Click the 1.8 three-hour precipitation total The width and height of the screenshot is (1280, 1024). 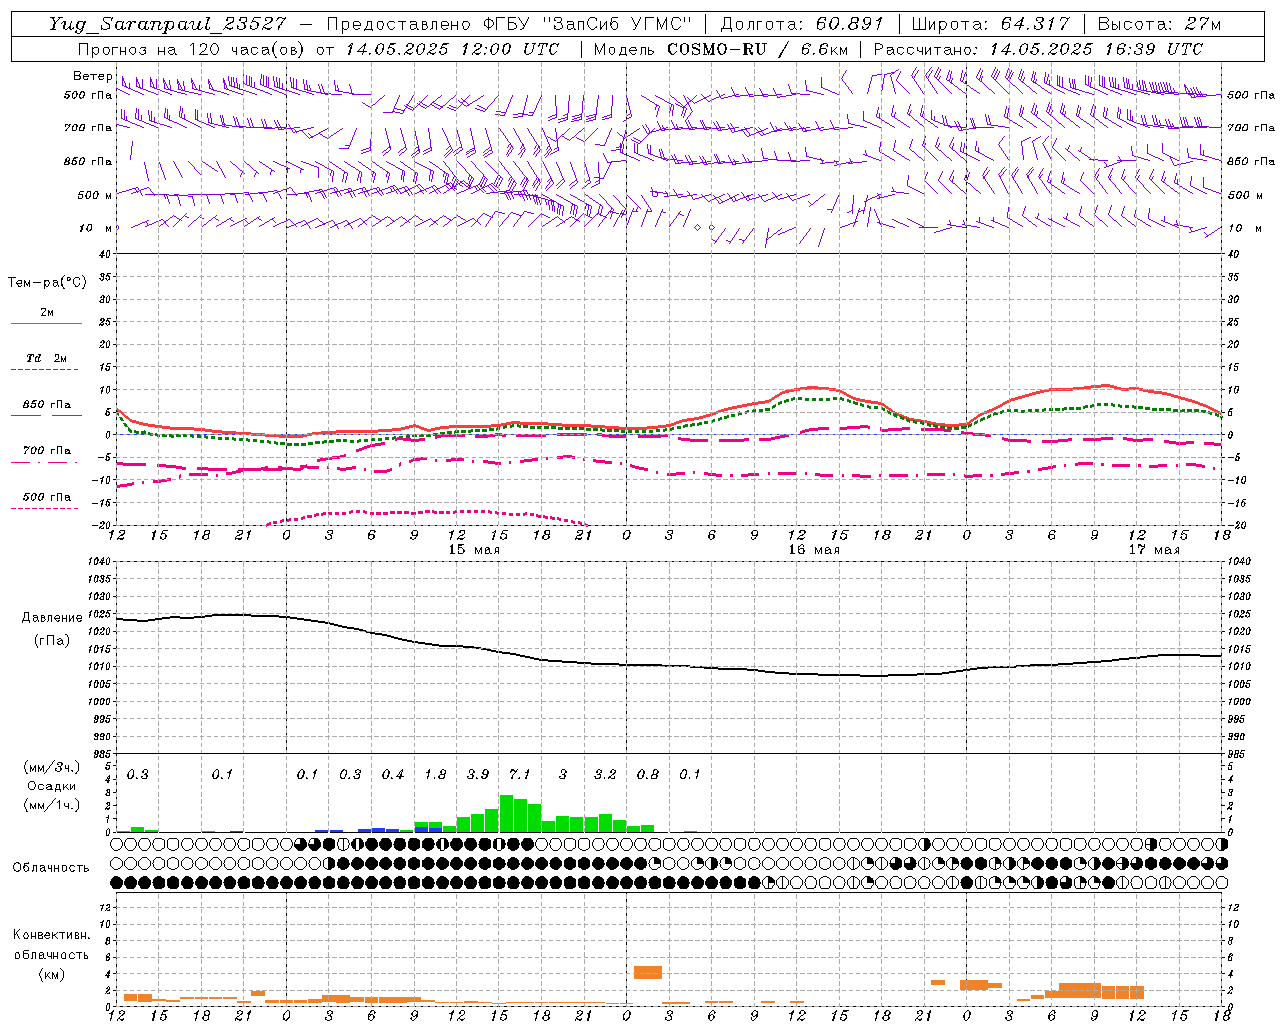point(435,774)
